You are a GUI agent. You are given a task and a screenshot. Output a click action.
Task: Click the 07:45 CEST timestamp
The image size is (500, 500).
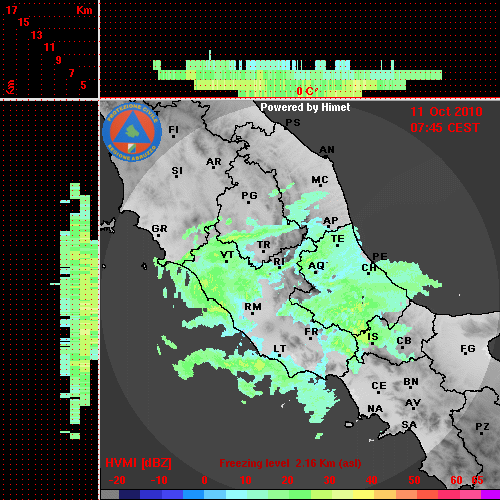(445, 128)
